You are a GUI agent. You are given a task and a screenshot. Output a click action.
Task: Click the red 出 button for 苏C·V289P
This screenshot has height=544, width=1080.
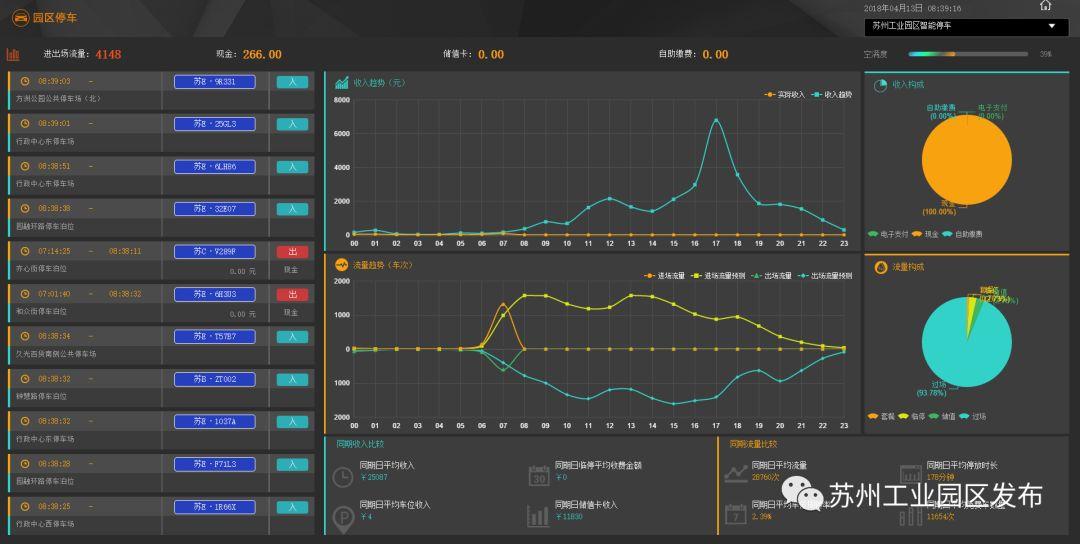pyautogui.click(x=292, y=252)
